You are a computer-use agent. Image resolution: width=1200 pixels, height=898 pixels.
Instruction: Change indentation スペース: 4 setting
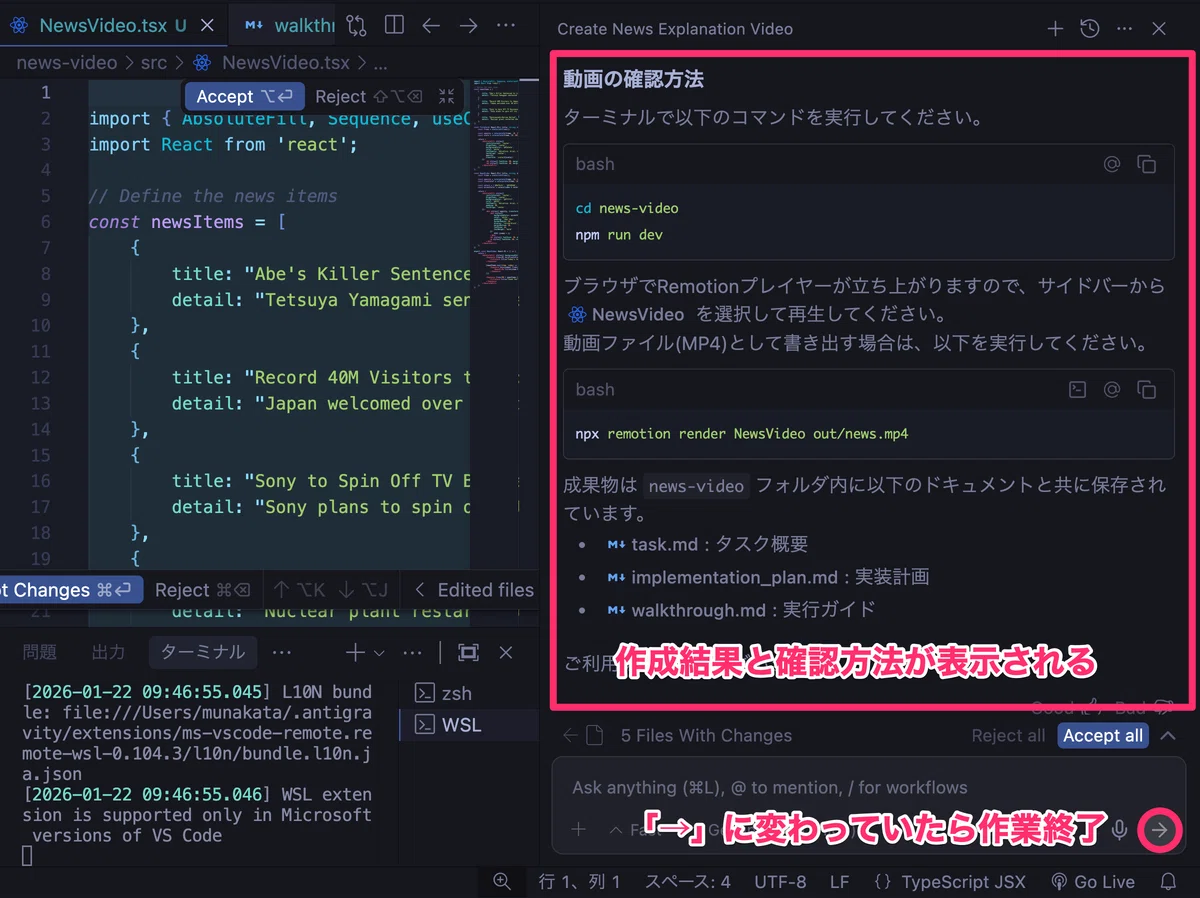pos(688,882)
